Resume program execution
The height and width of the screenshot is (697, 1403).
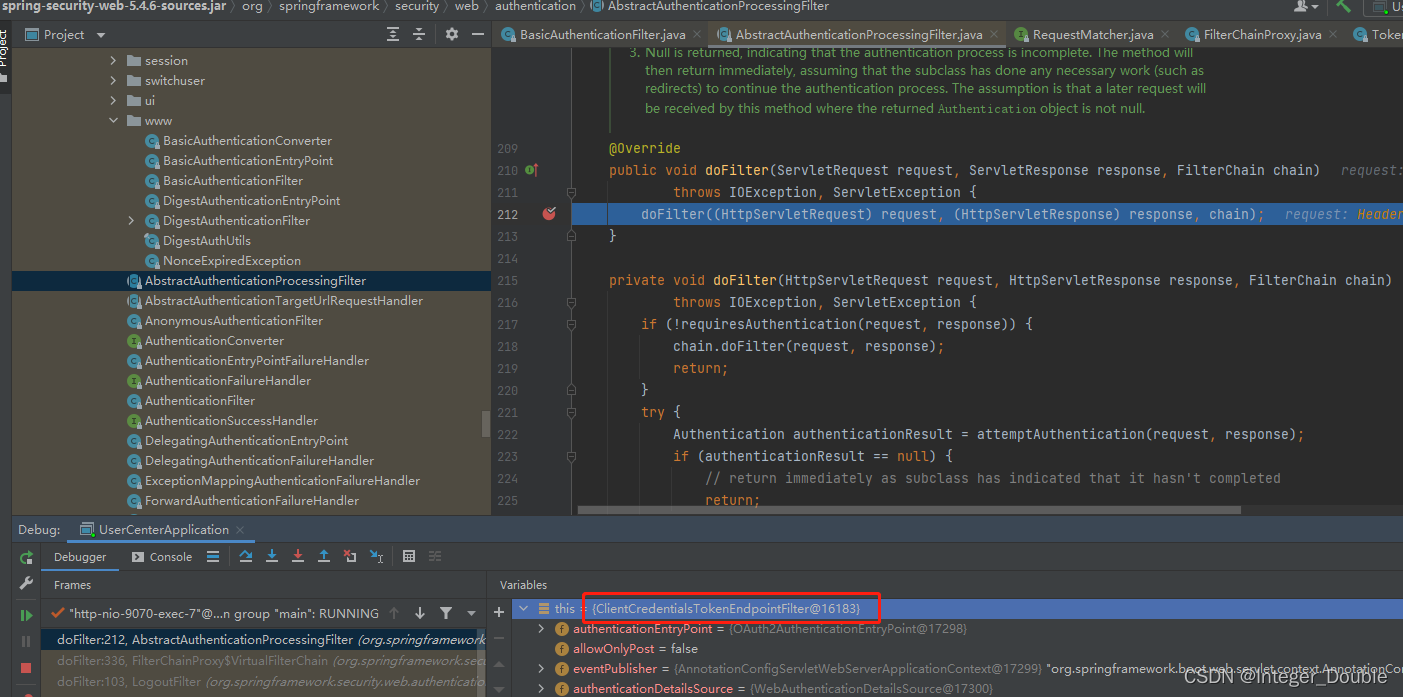(x=27, y=615)
